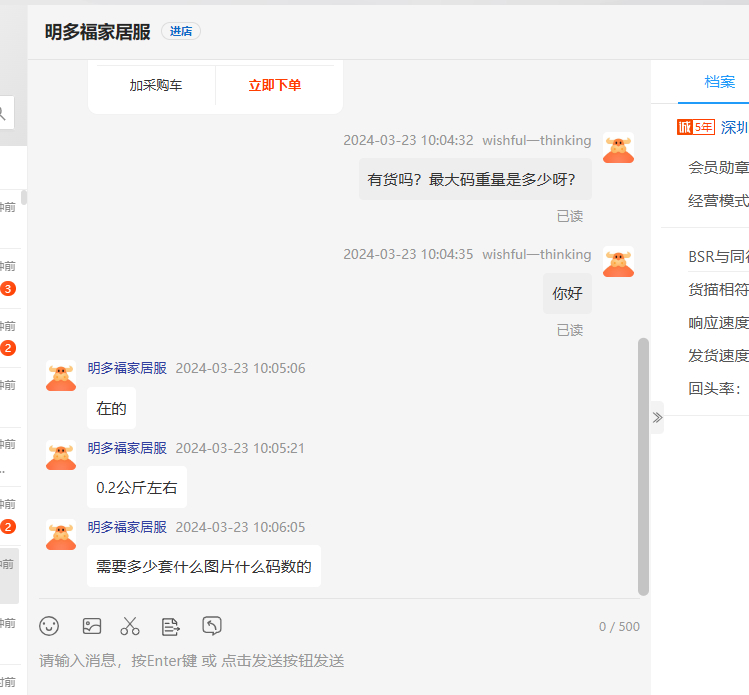This screenshot has height=695, width=749.
Task: Open the quick phrases document icon
Action: [x=171, y=626]
